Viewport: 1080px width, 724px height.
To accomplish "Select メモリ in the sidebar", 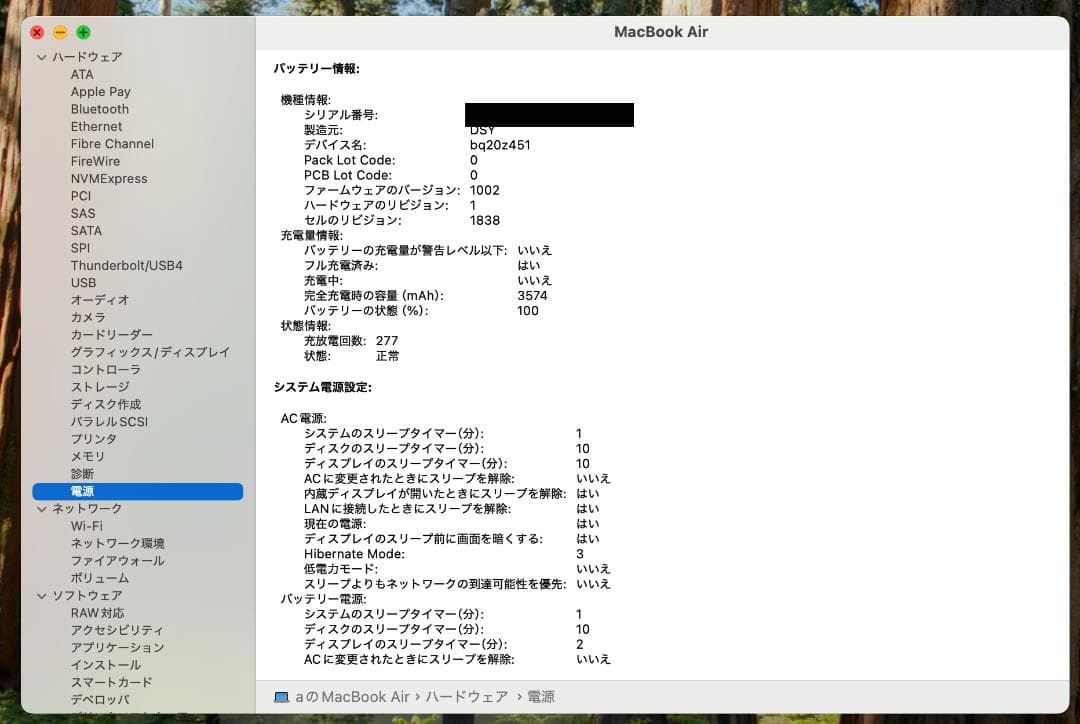I will point(88,456).
